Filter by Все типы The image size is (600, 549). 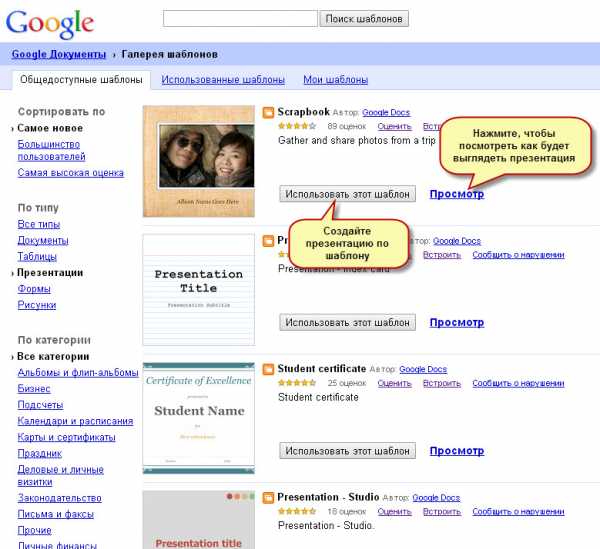tap(39, 224)
